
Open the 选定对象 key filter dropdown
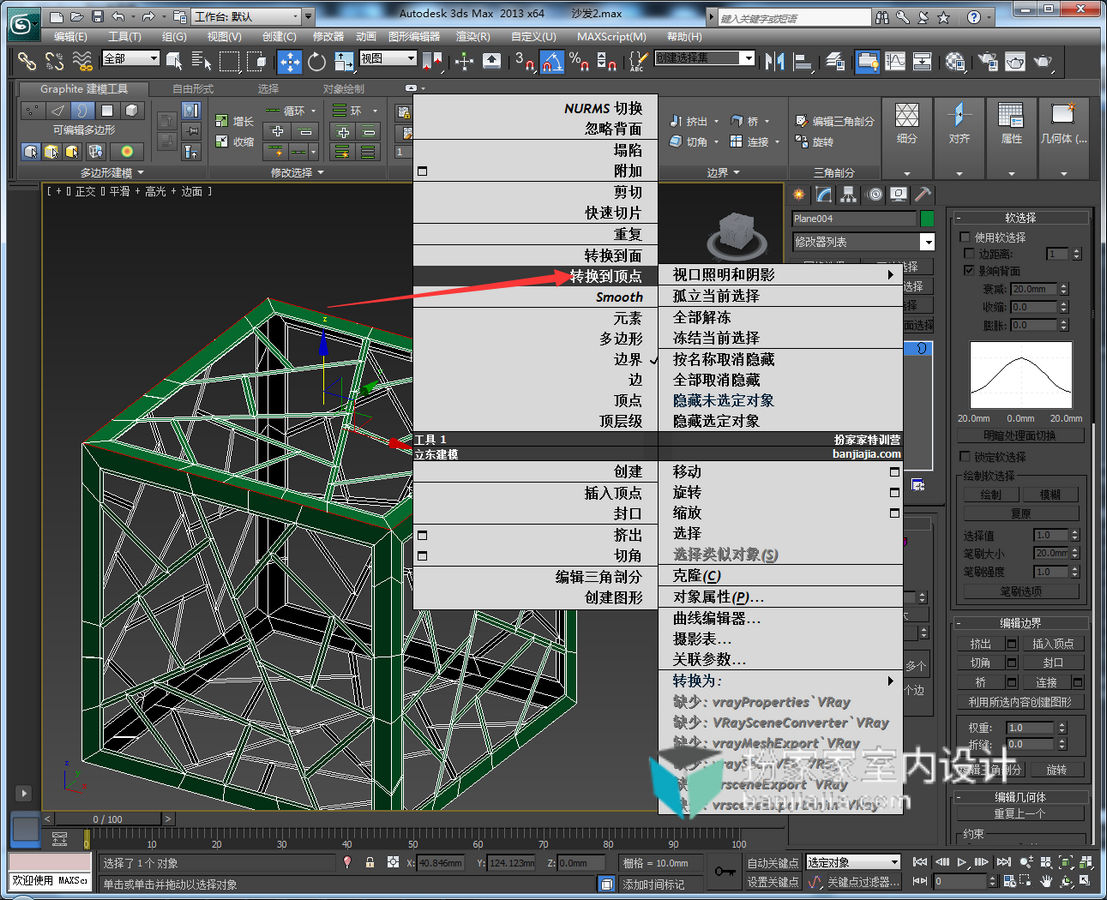pos(853,863)
